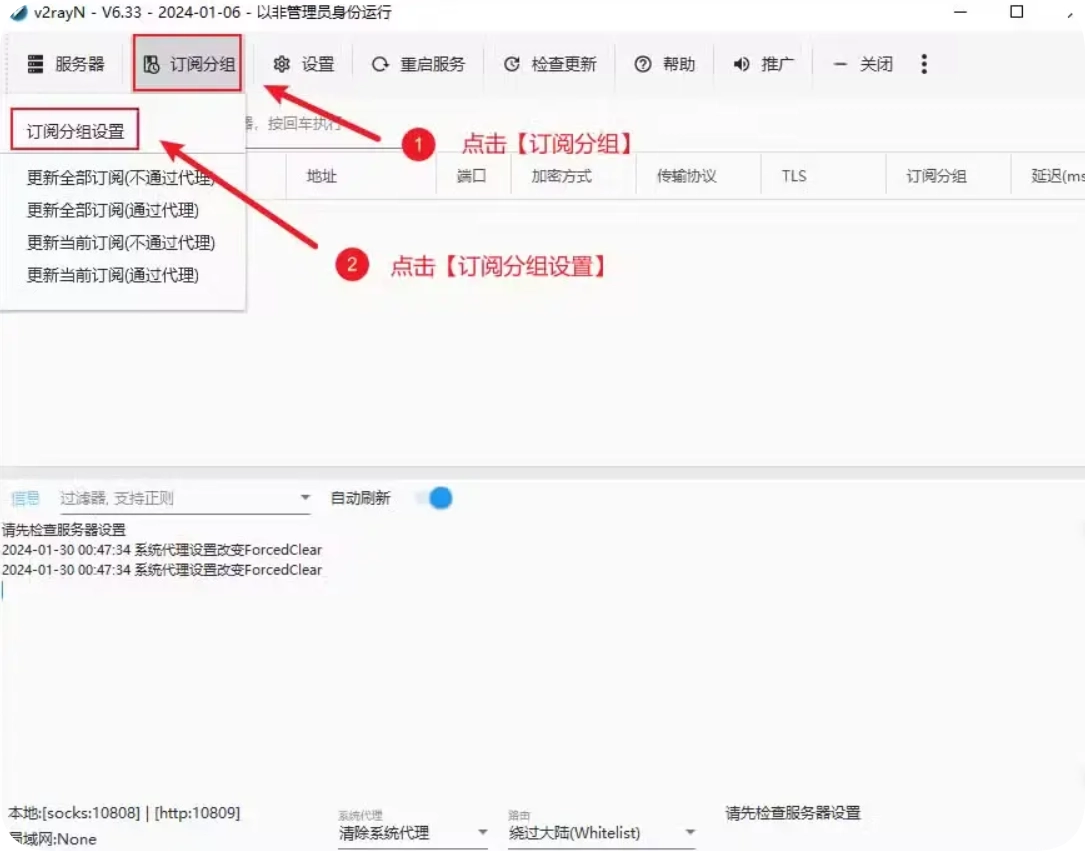Viewport: 1085px width, 851px height.
Task: Click the Close (关闭) toolbar button
Action: [x=864, y=64]
